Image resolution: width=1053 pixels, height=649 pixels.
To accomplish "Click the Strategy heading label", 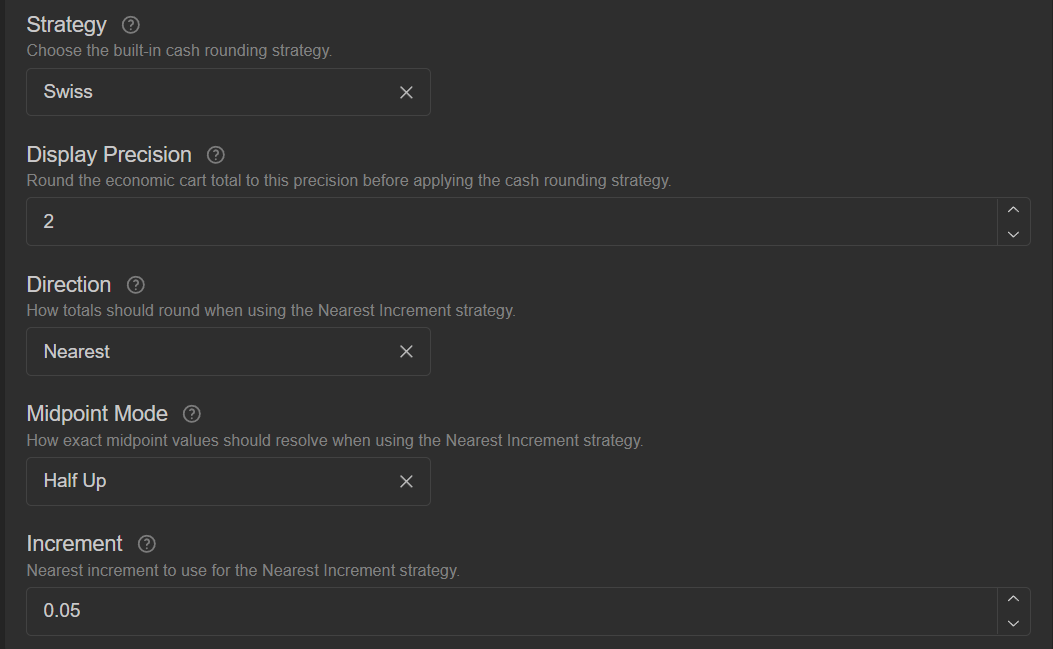I will pyautogui.click(x=66, y=25).
